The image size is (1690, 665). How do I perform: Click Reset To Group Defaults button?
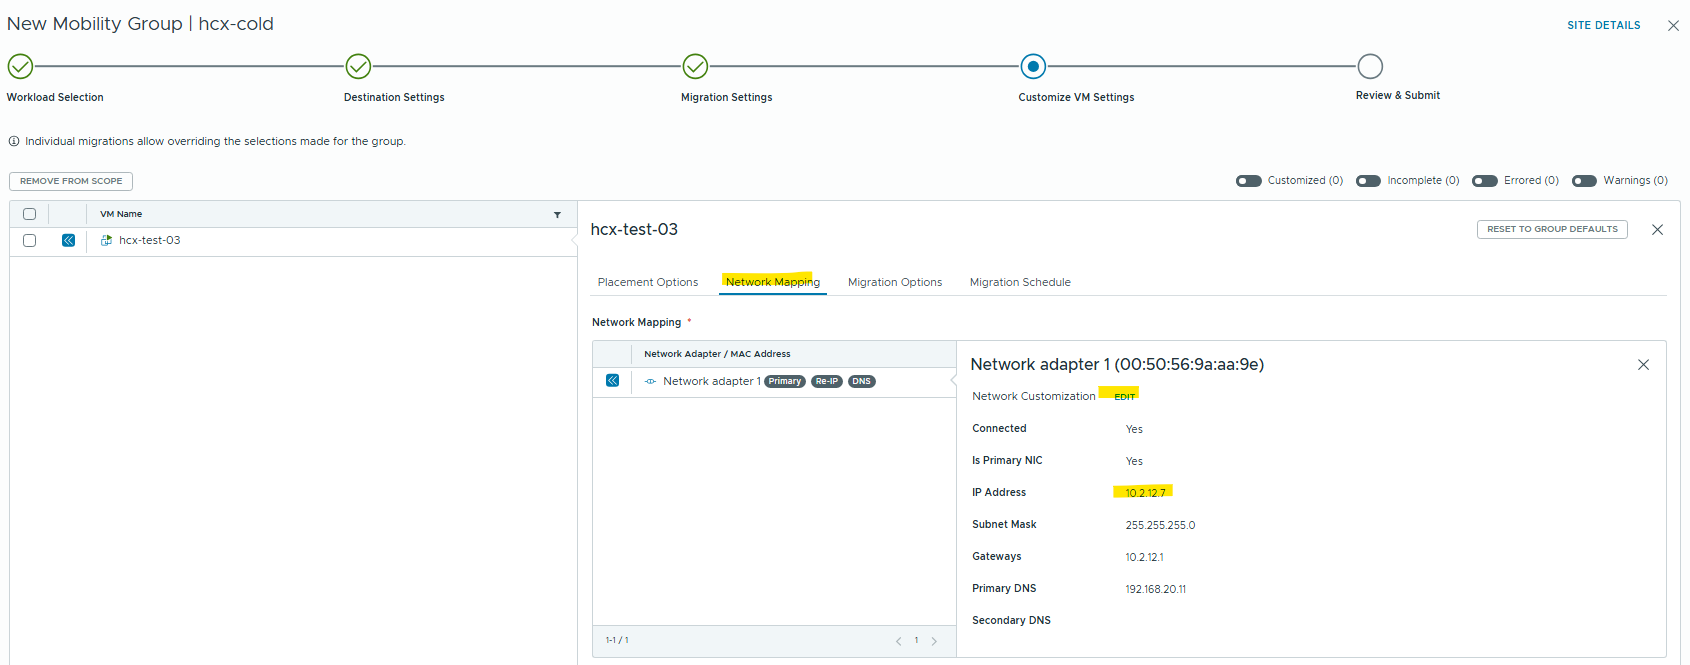click(1552, 229)
